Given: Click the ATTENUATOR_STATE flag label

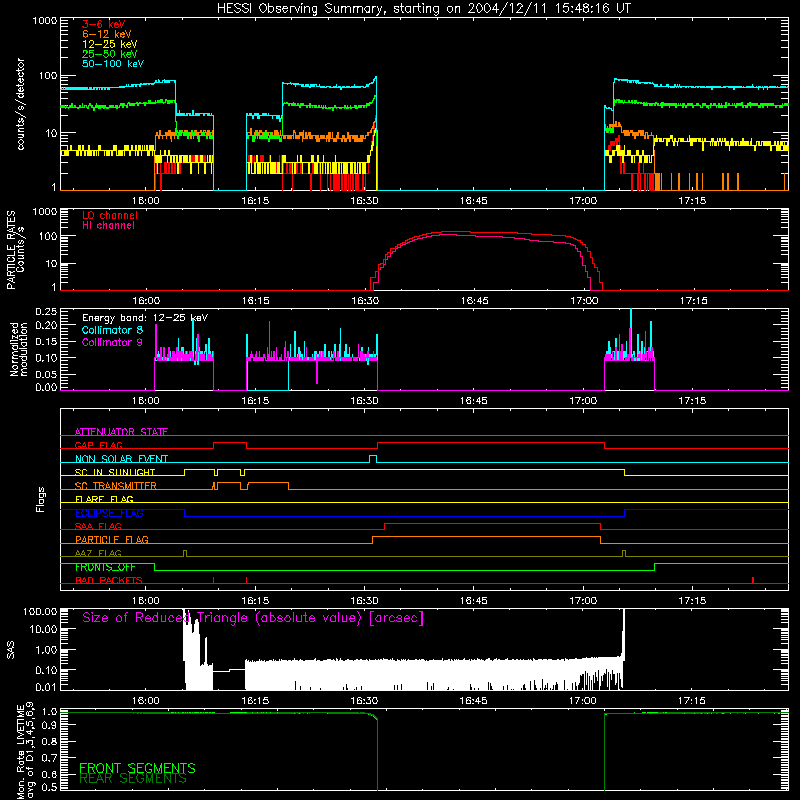Looking at the screenshot, I should (x=121, y=432).
